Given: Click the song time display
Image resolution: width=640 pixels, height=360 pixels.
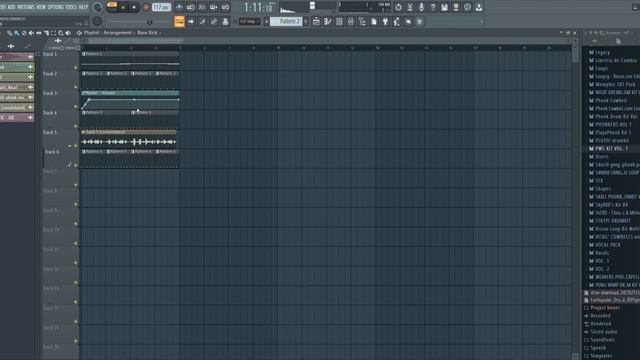Looking at the screenshot, I should click(258, 7).
